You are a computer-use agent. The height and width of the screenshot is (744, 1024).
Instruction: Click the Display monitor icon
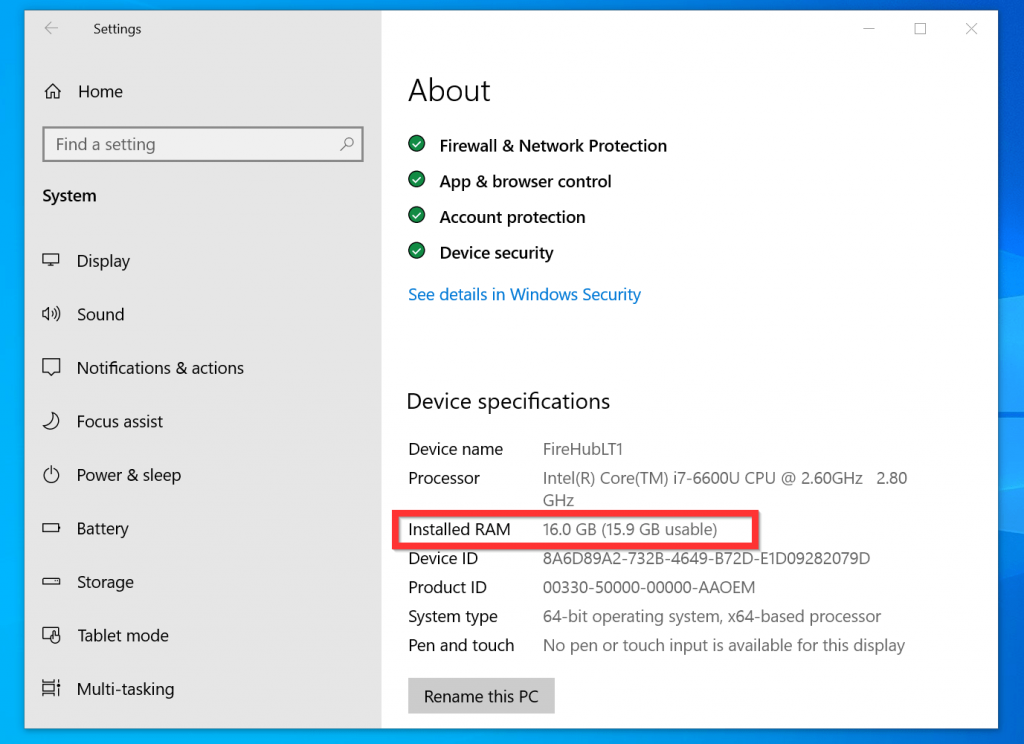[51, 261]
